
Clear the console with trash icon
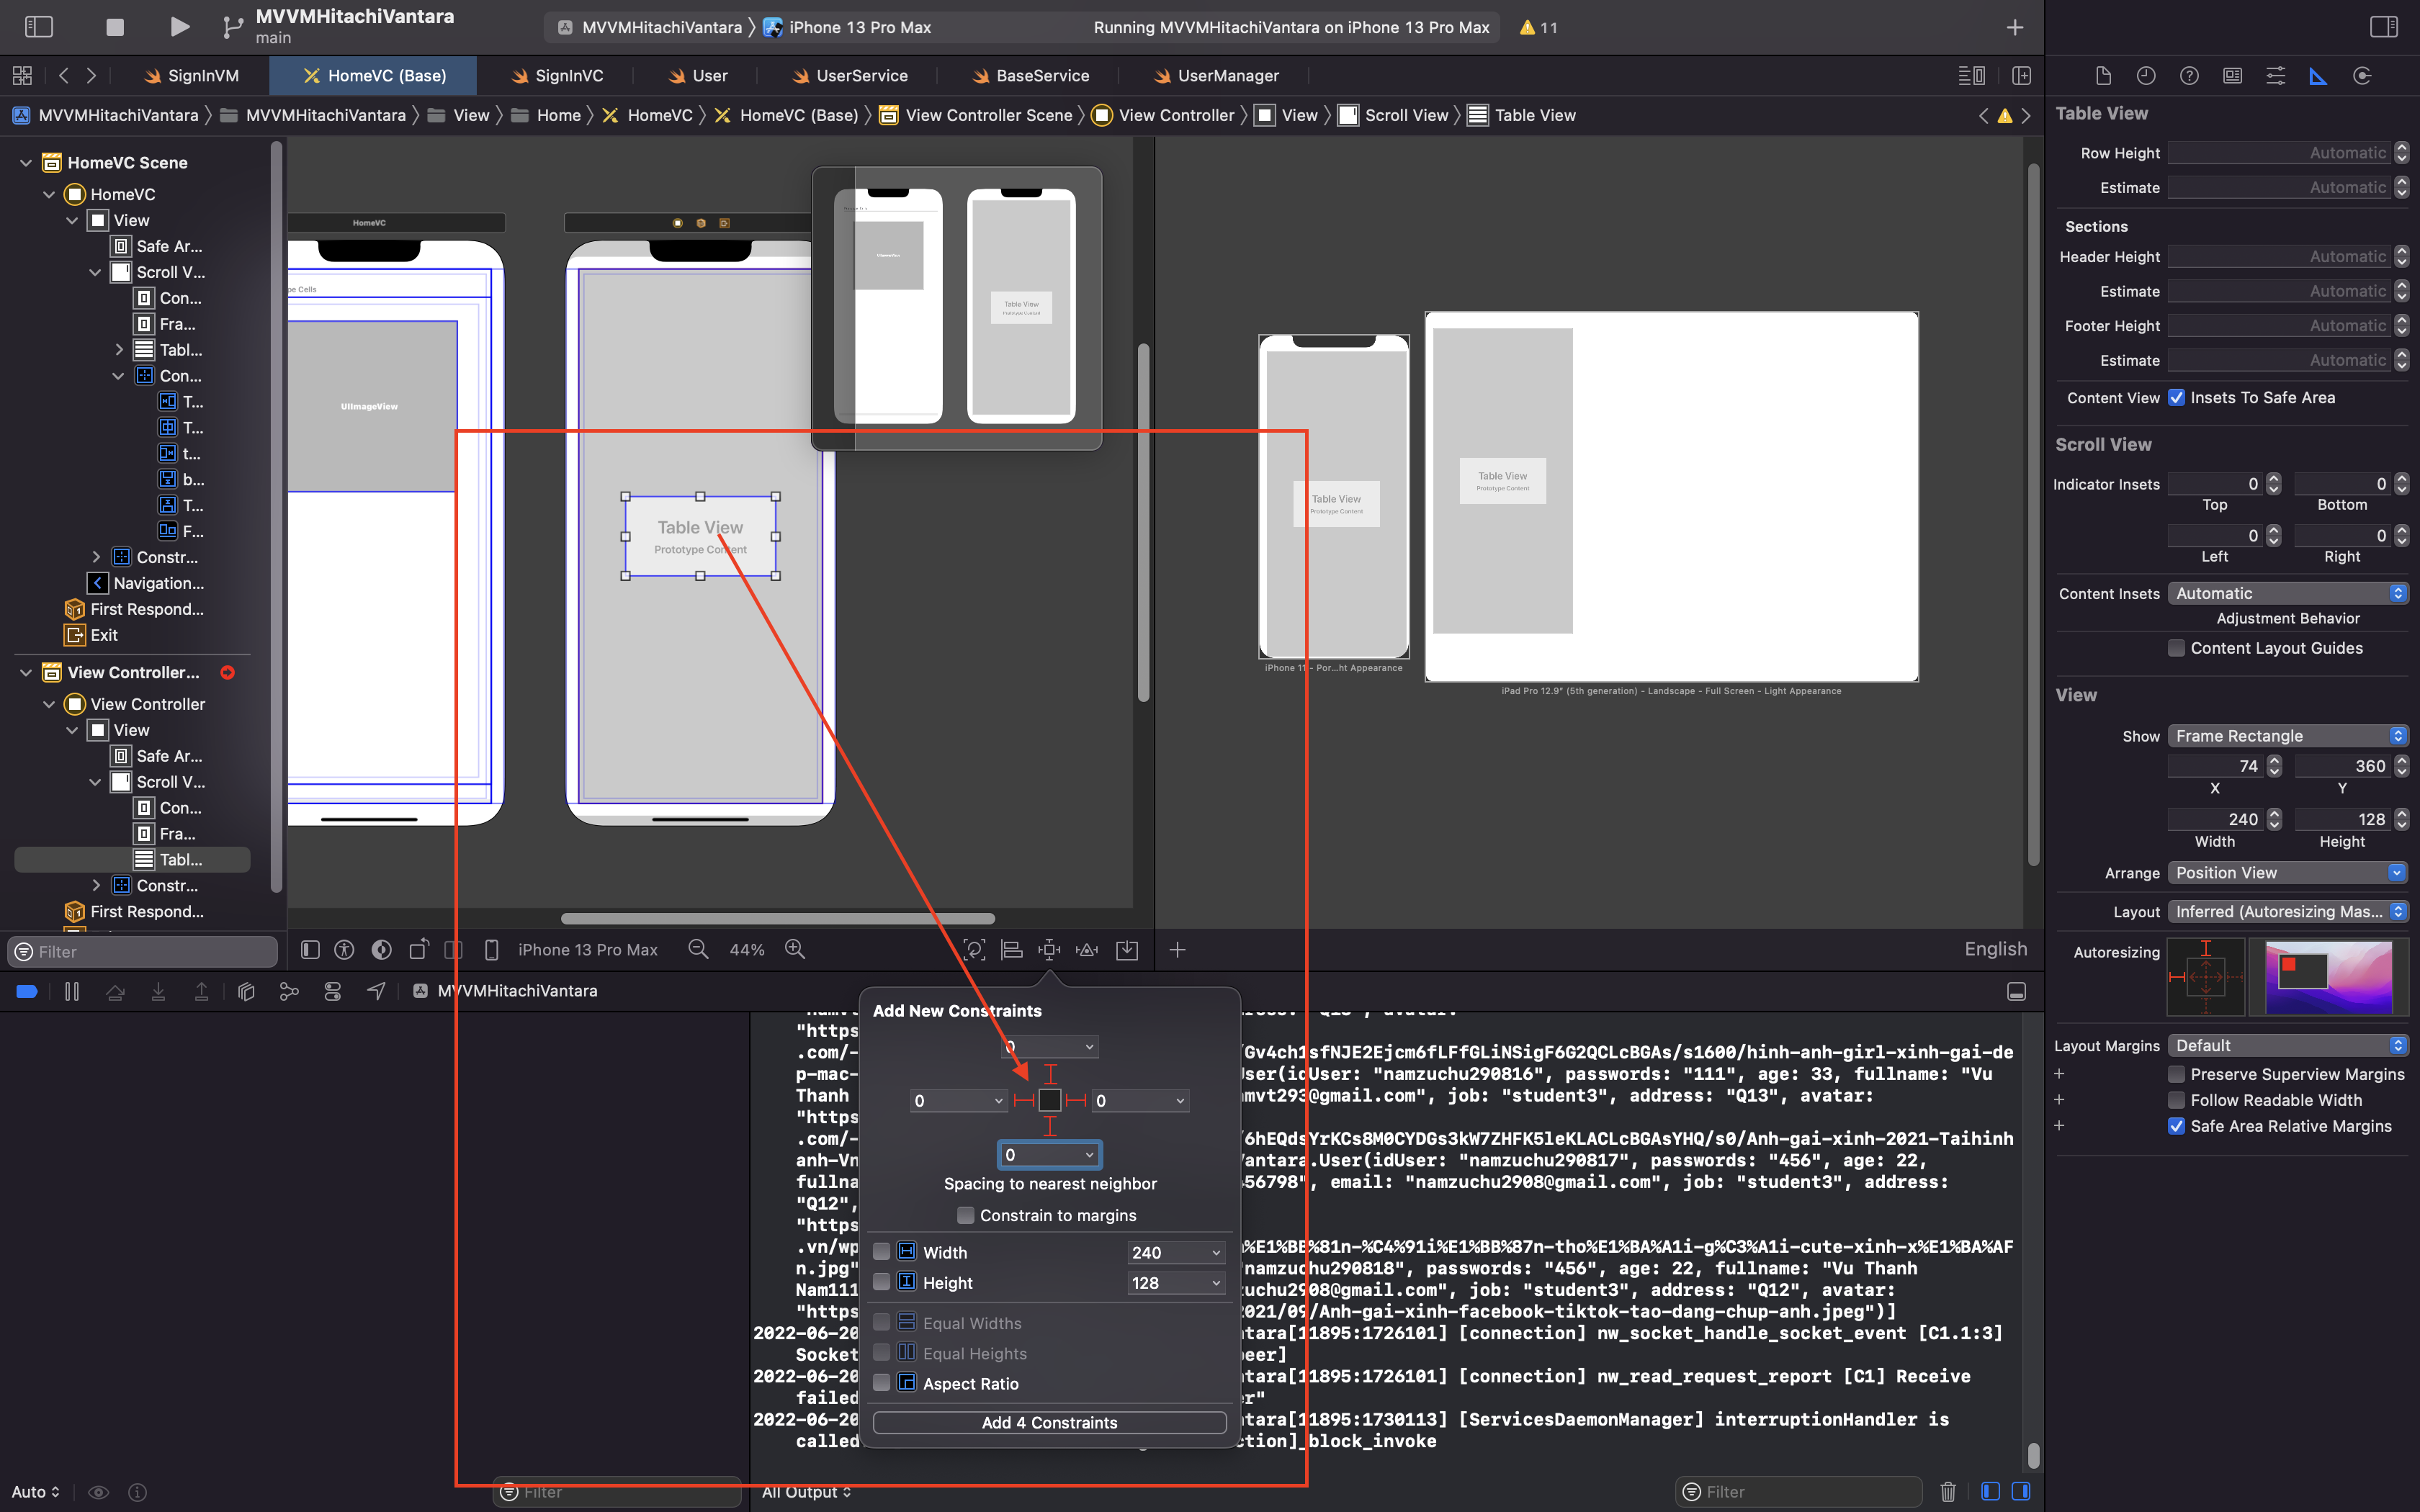click(1948, 1491)
